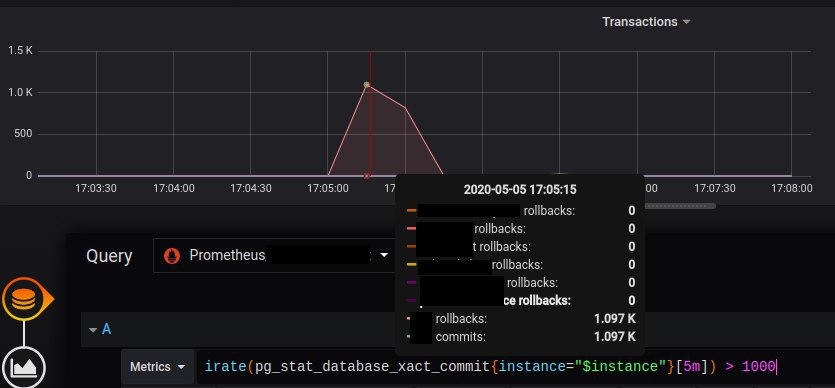
Task: Click the Prometheus data source logo icon
Action: tap(172, 256)
